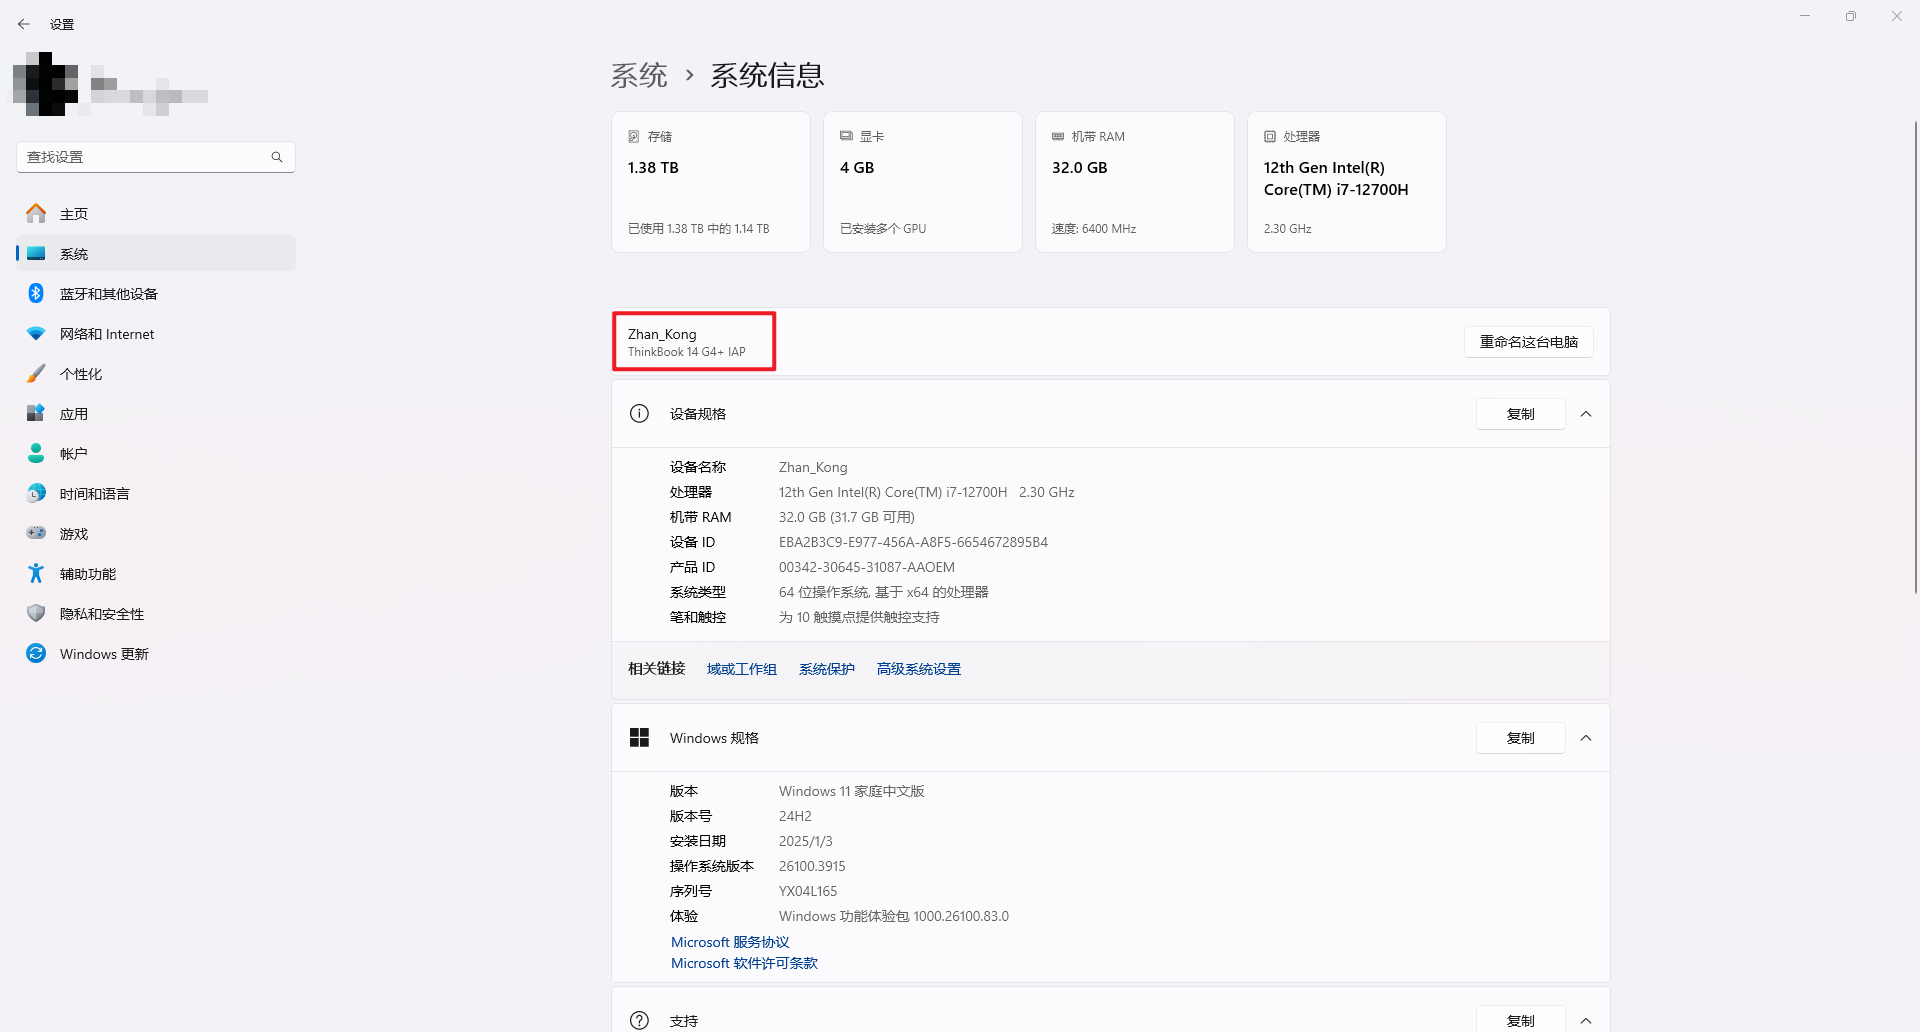
Task: Open 应用 settings
Action: tap(156, 414)
